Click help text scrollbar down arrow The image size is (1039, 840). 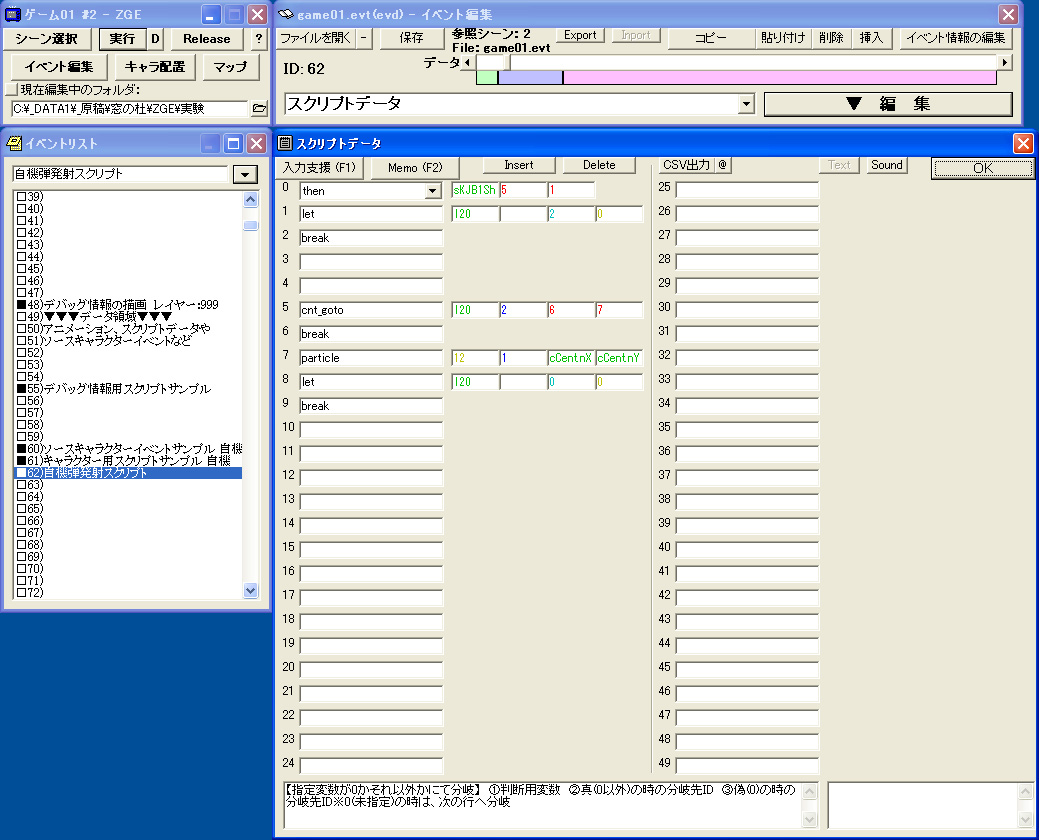coord(809,819)
